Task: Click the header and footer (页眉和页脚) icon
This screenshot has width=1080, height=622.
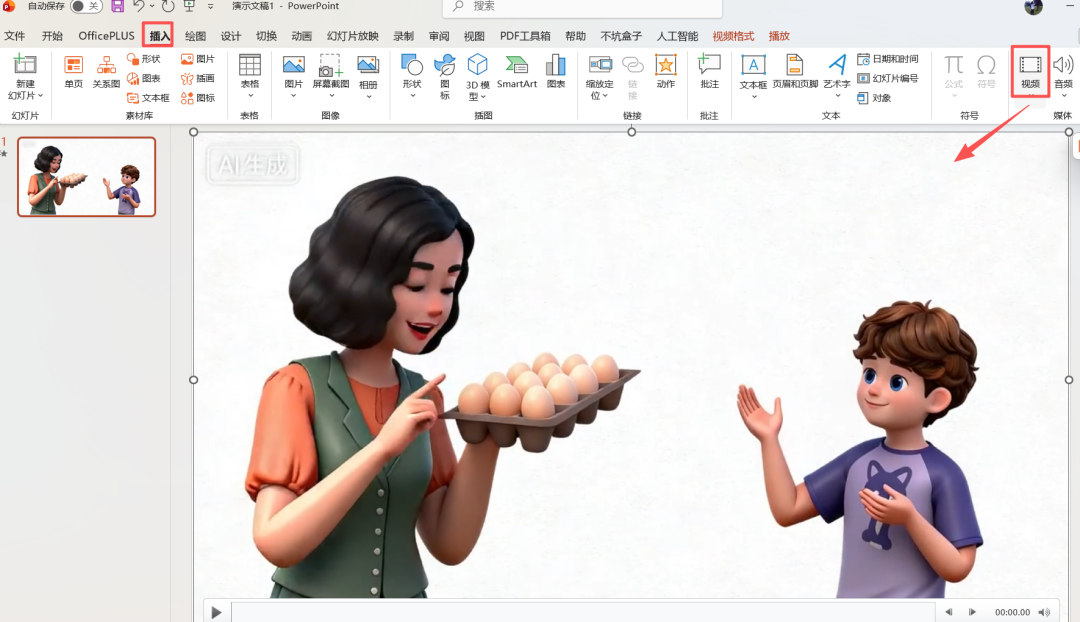Action: click(x=795, y=68)
